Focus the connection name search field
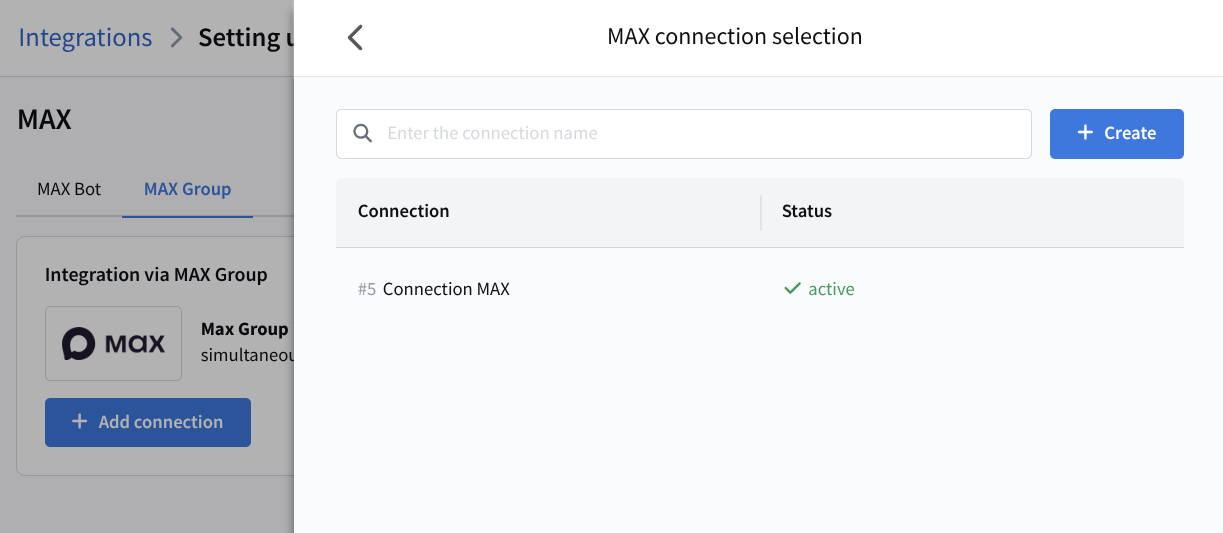This screenshot has height=533, width=1223. [700, 134]
